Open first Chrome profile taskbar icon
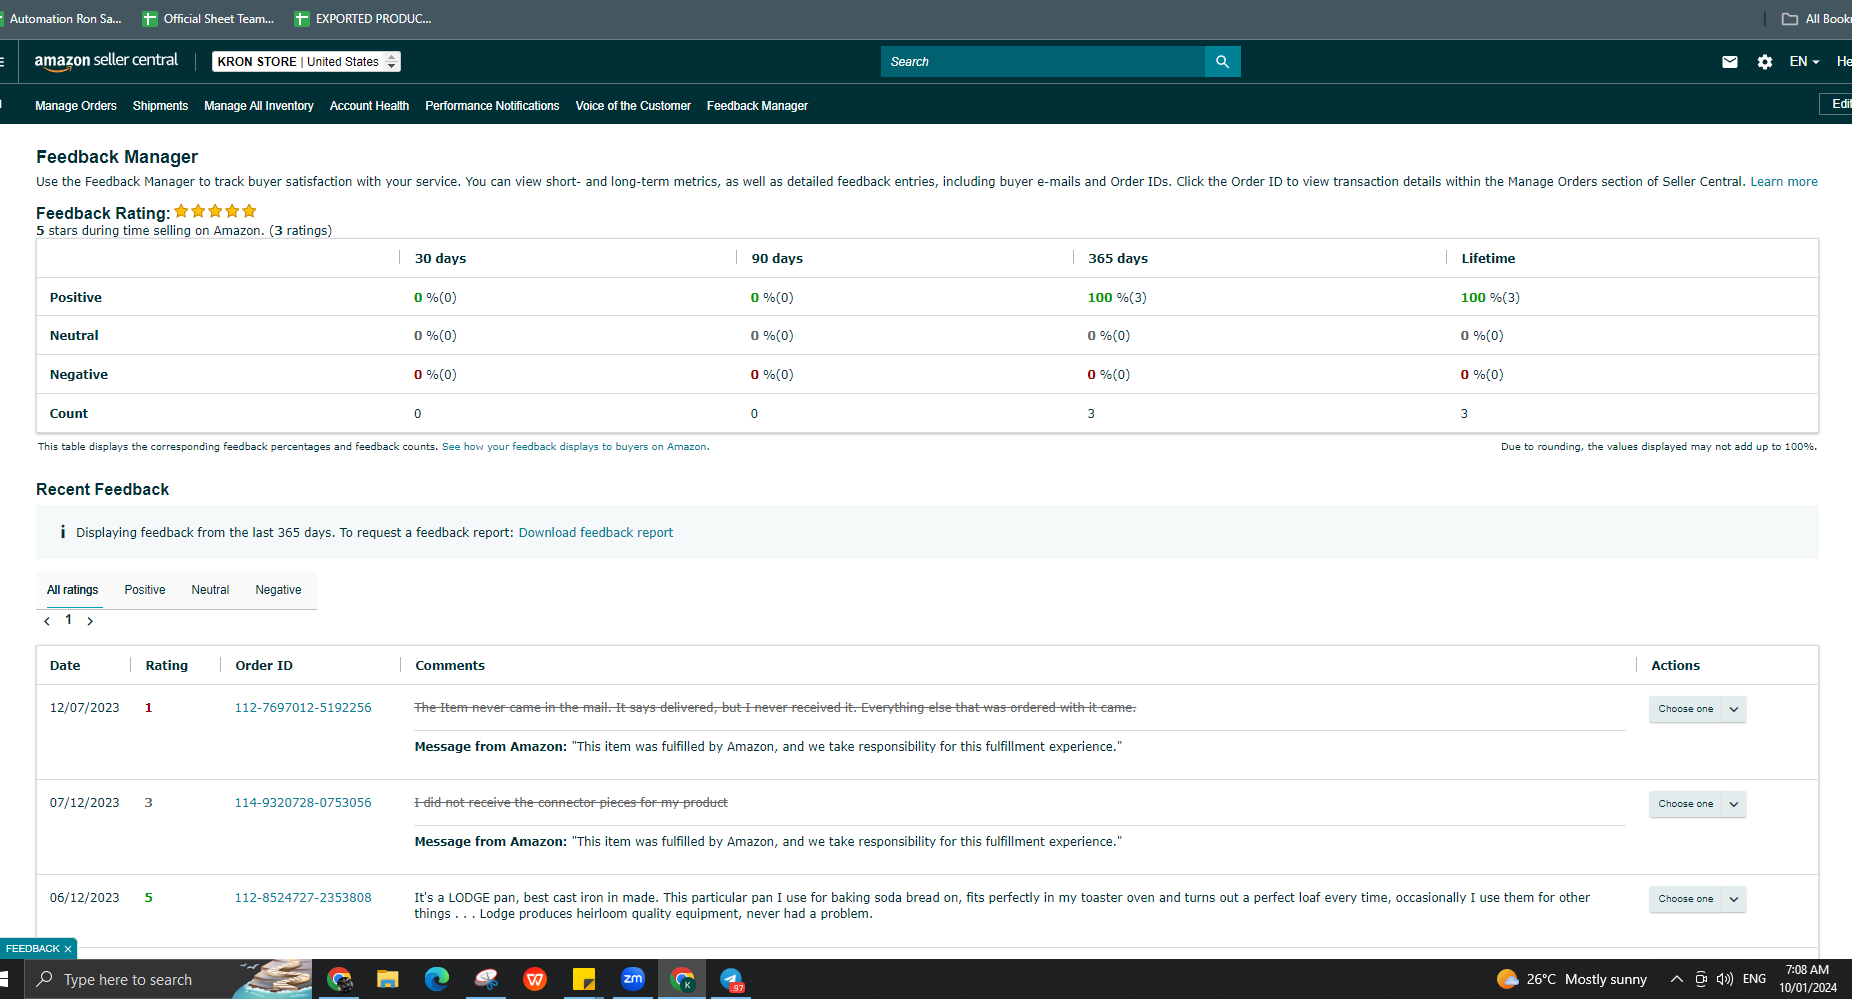This screenshot has width=1852, height=999. pos(340,979)
